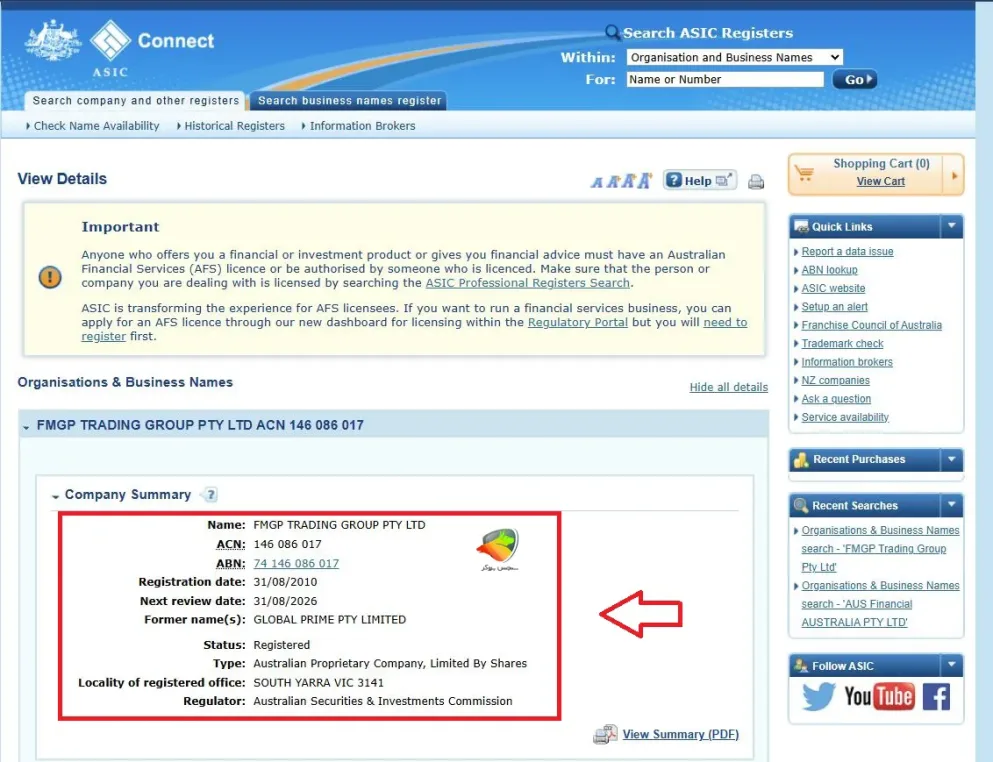Viewport: 993px width, 762px height.
Task: Open ABN lookup quick link
Action: coord(829,270)
